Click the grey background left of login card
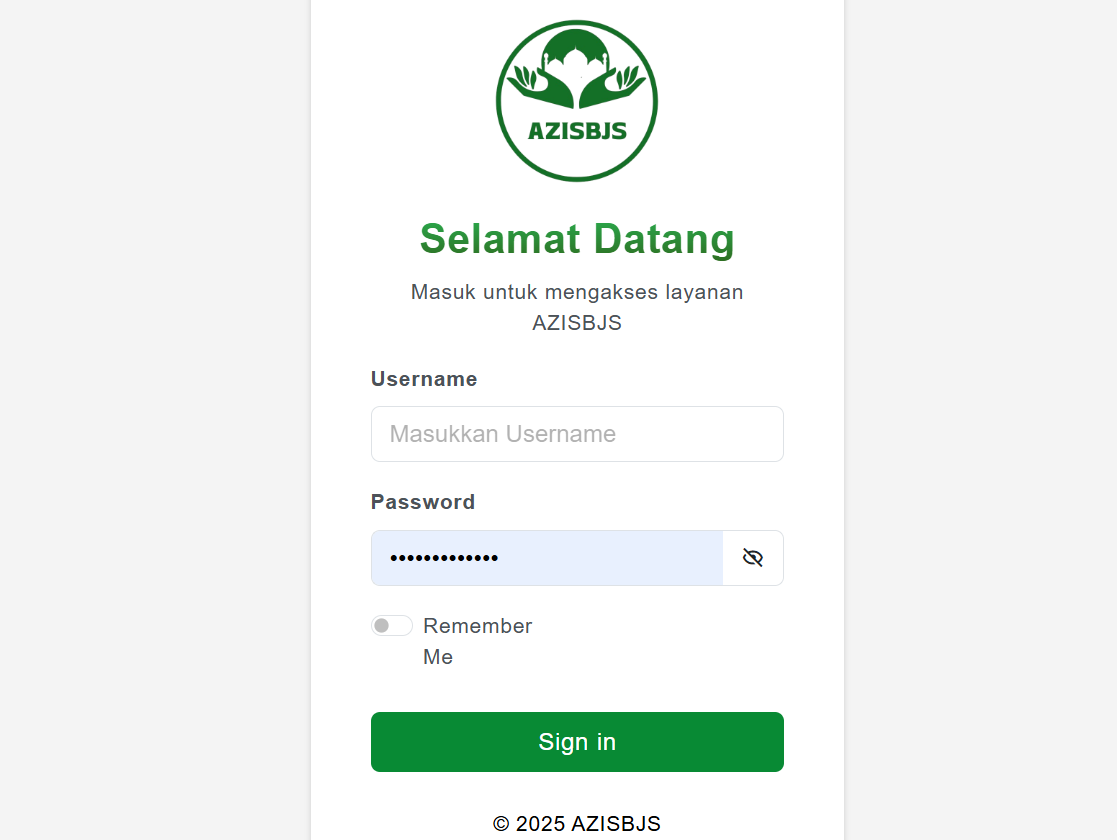 click(x=155, y=420)
